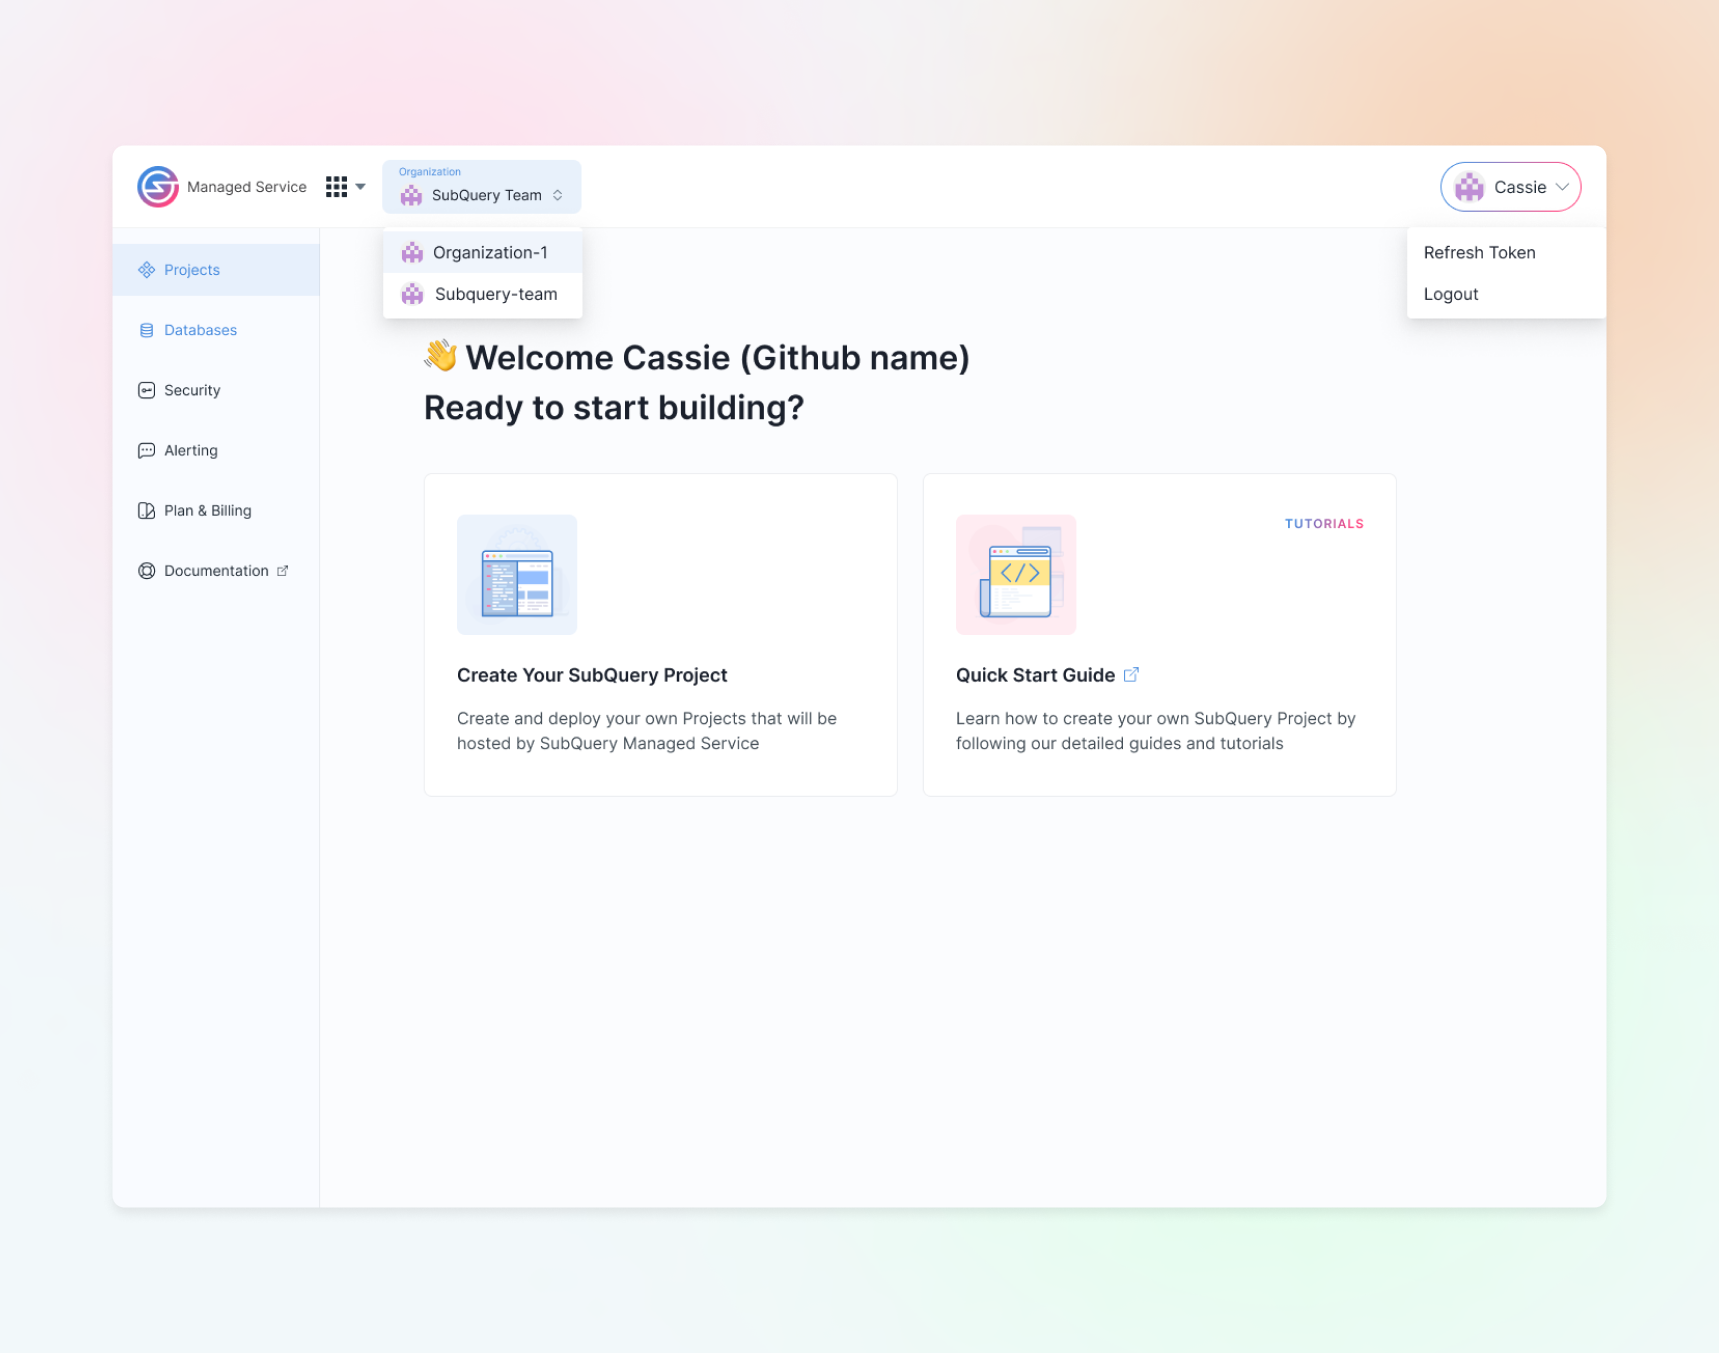The image size is (1719, 1353).
Task: Click the Documentation lifebuoy icon
Action: pos(147,570)
